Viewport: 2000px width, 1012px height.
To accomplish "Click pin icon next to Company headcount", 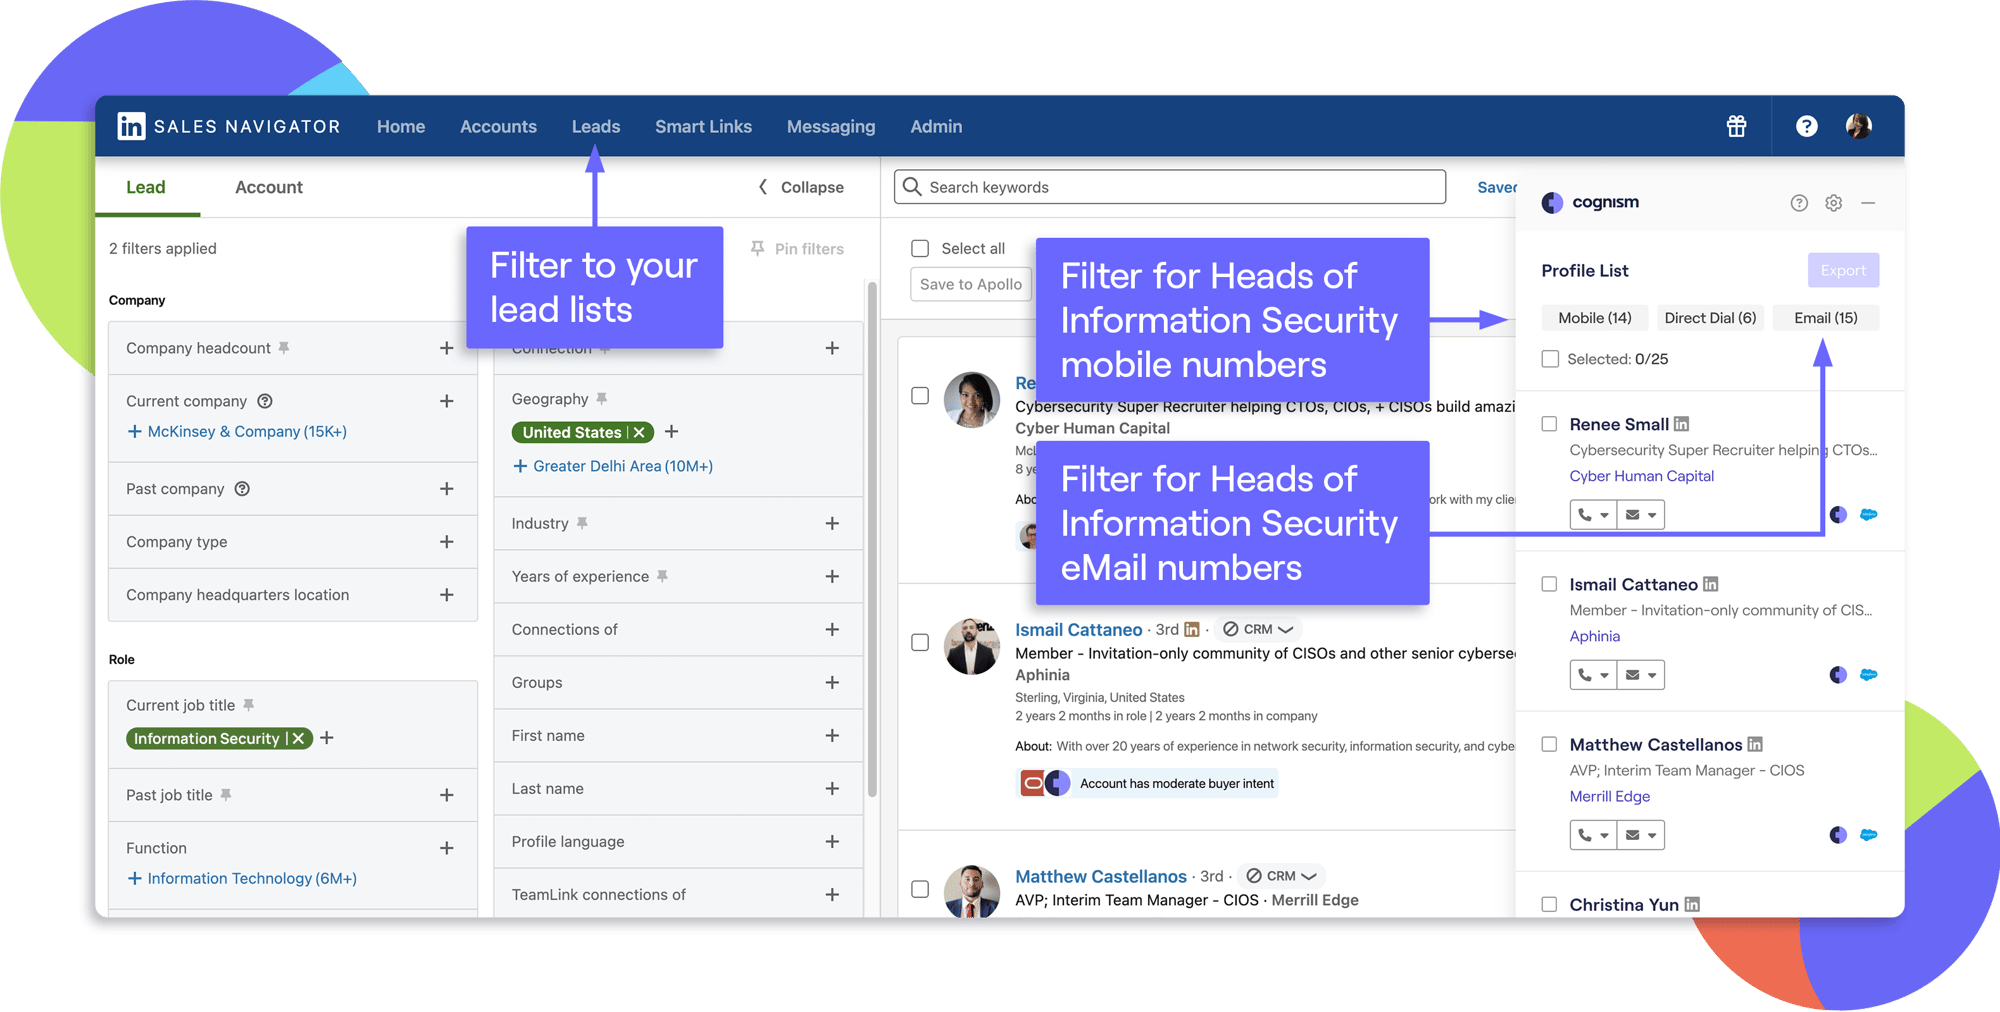I will click(x=284, y=348).
